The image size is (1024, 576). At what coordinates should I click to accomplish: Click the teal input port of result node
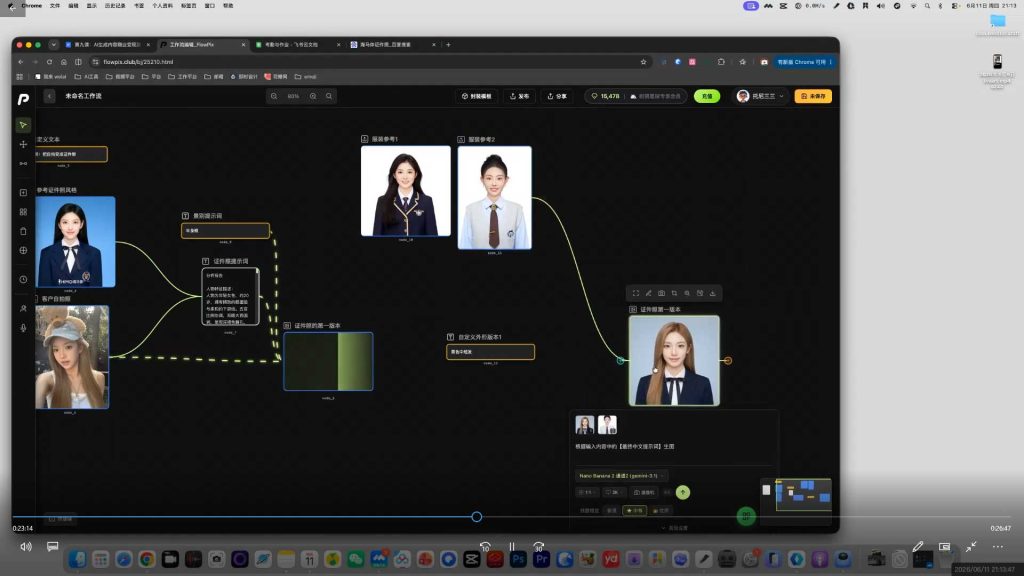tap(620, 360)
